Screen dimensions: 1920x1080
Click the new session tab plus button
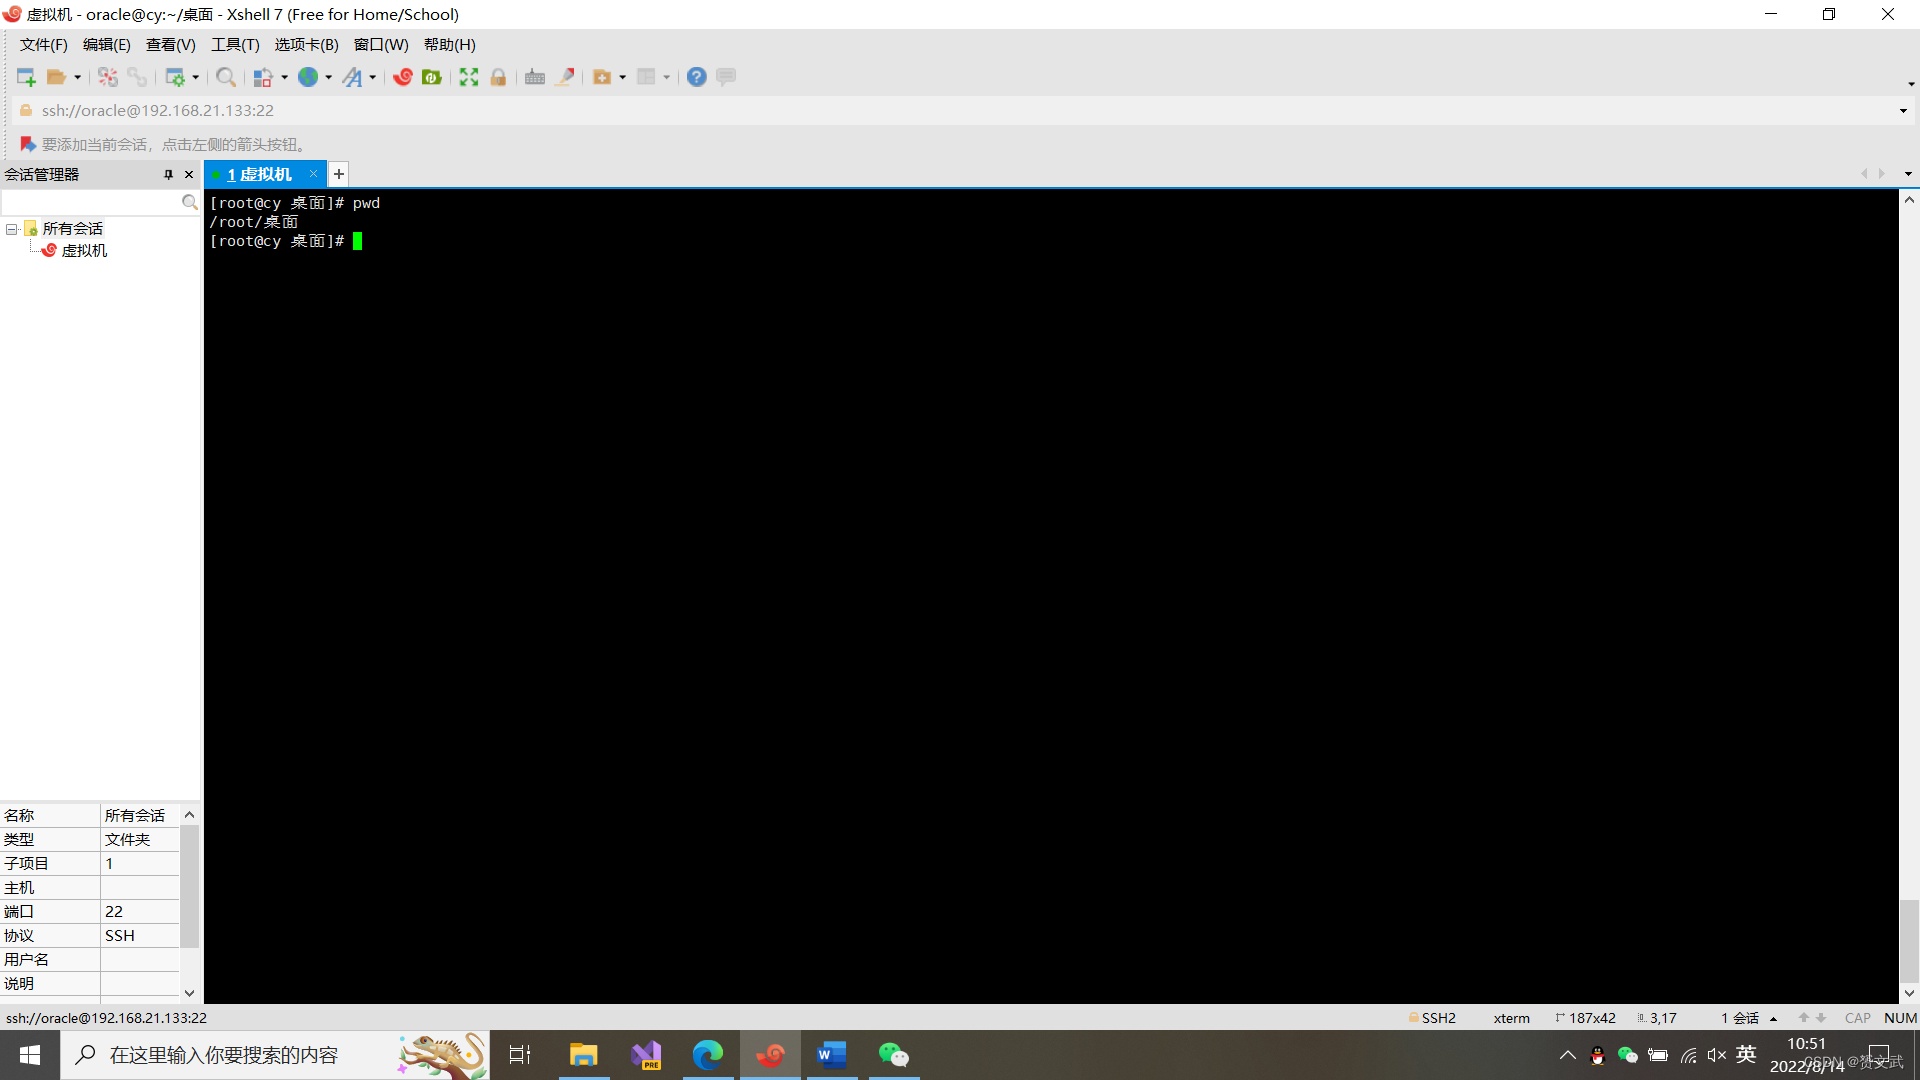click(x=338, y=173)
